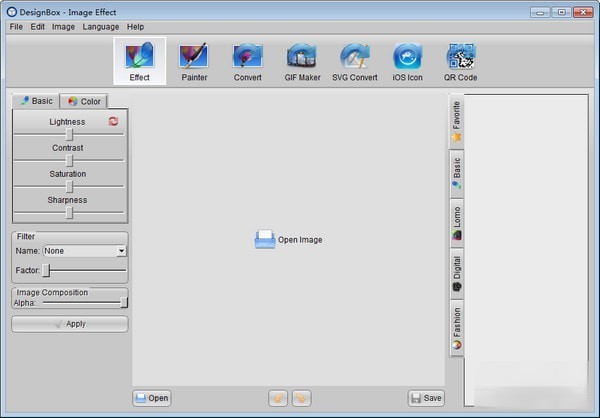
Task: Click the Alpha slider handle
Action: click(x=124, y=302)
